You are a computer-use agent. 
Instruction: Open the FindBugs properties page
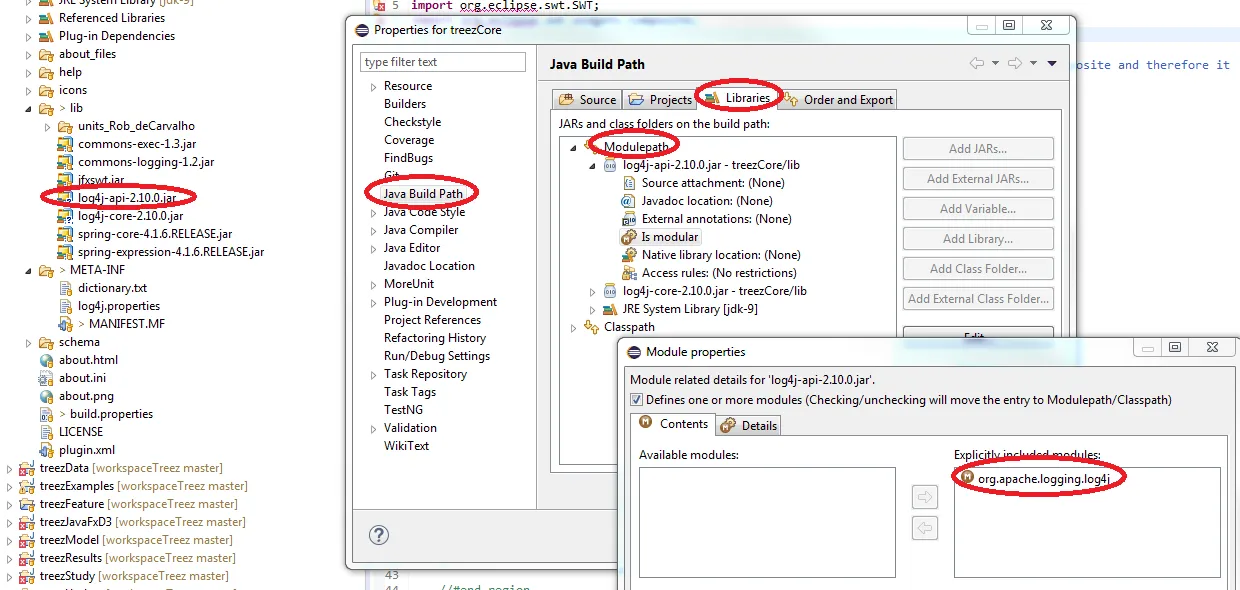click(408, 158)
